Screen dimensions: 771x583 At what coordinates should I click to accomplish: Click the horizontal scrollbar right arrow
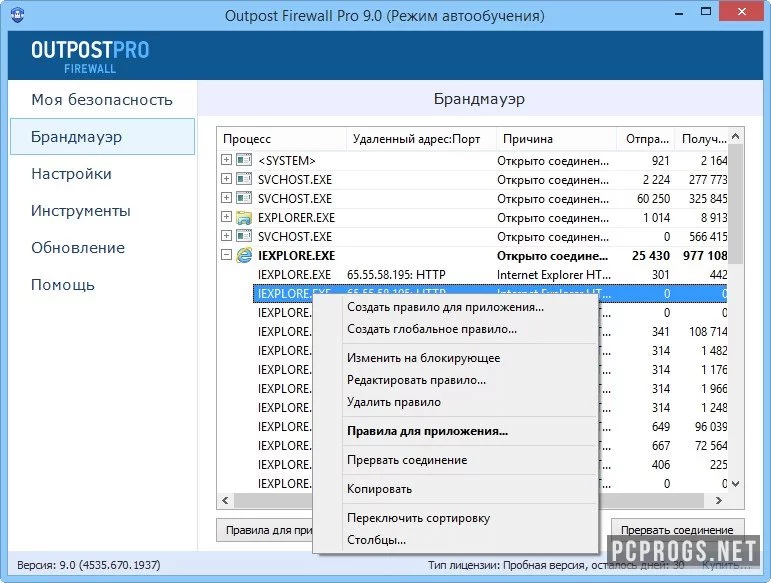pos(719,500)
